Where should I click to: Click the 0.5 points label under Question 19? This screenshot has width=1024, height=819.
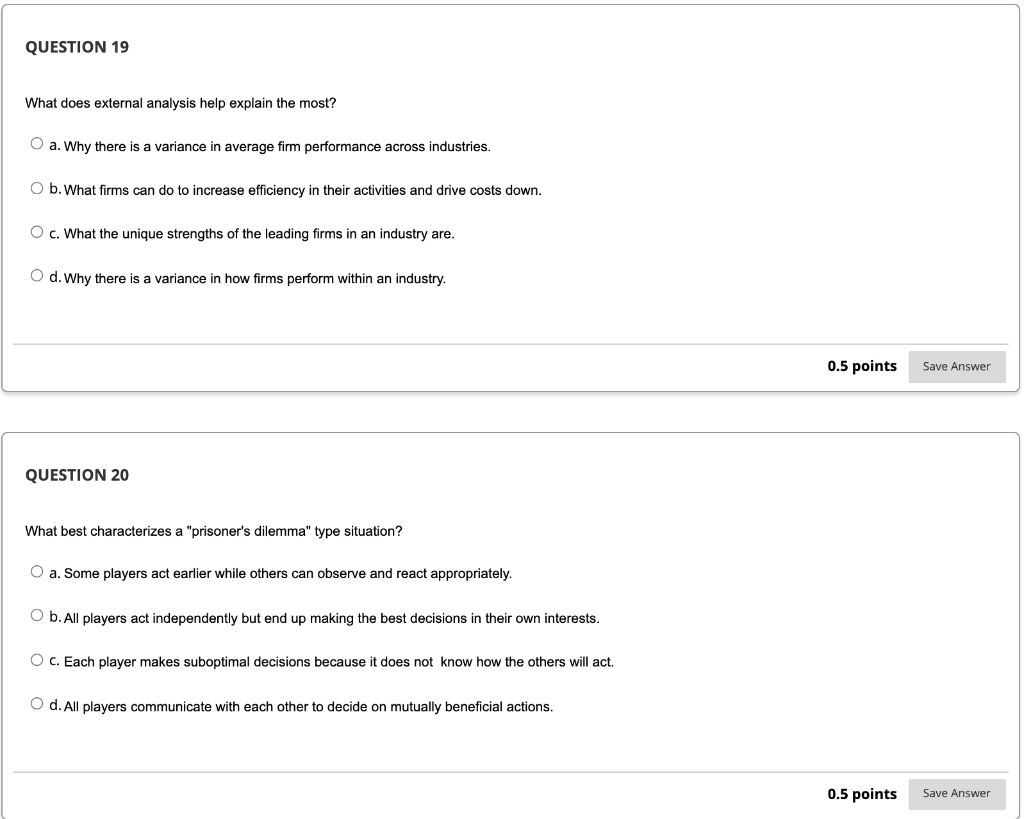(x=861, y=366)
